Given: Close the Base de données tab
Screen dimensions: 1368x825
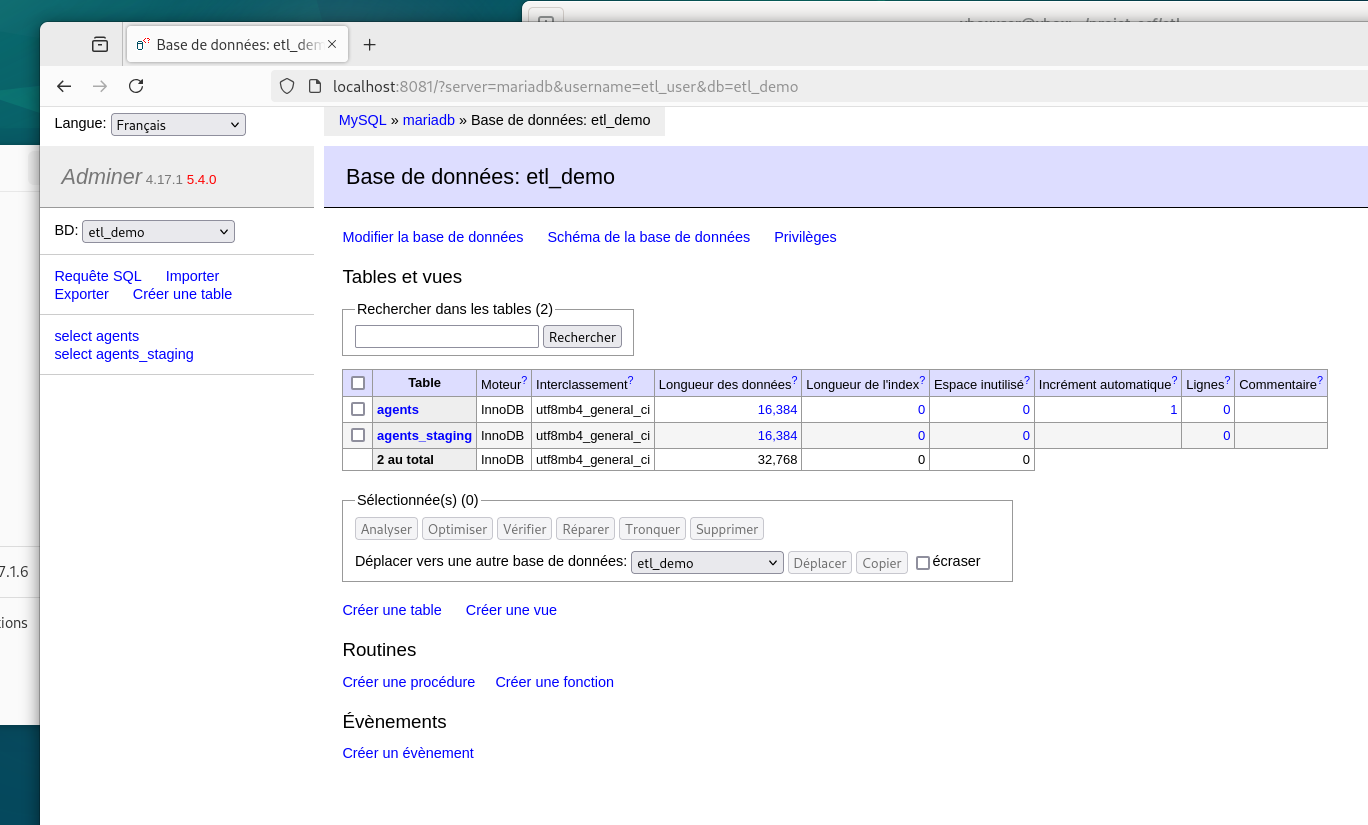Looking at the screenshot, I should point(333,45).
